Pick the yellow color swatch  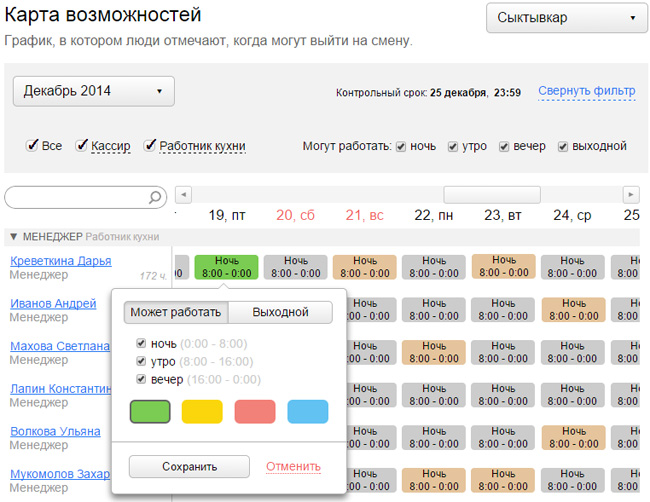tap(202, 412)
